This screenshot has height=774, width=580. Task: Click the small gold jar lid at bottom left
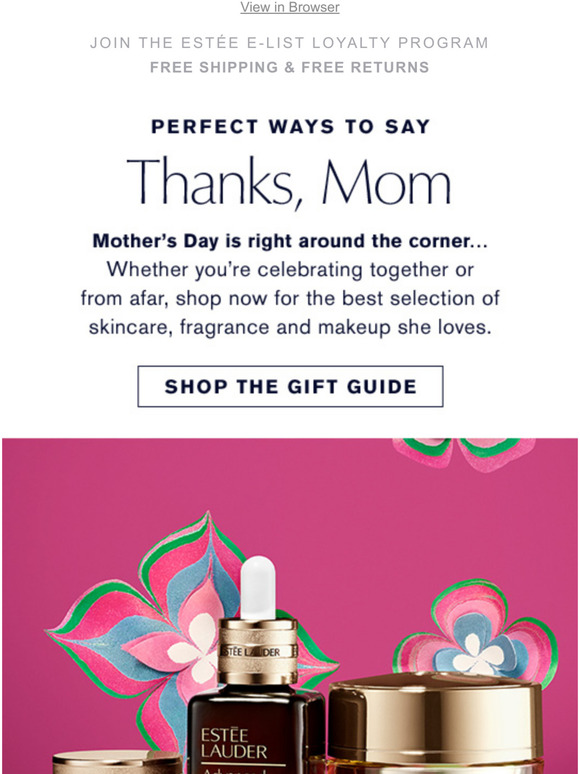(117, 763)
